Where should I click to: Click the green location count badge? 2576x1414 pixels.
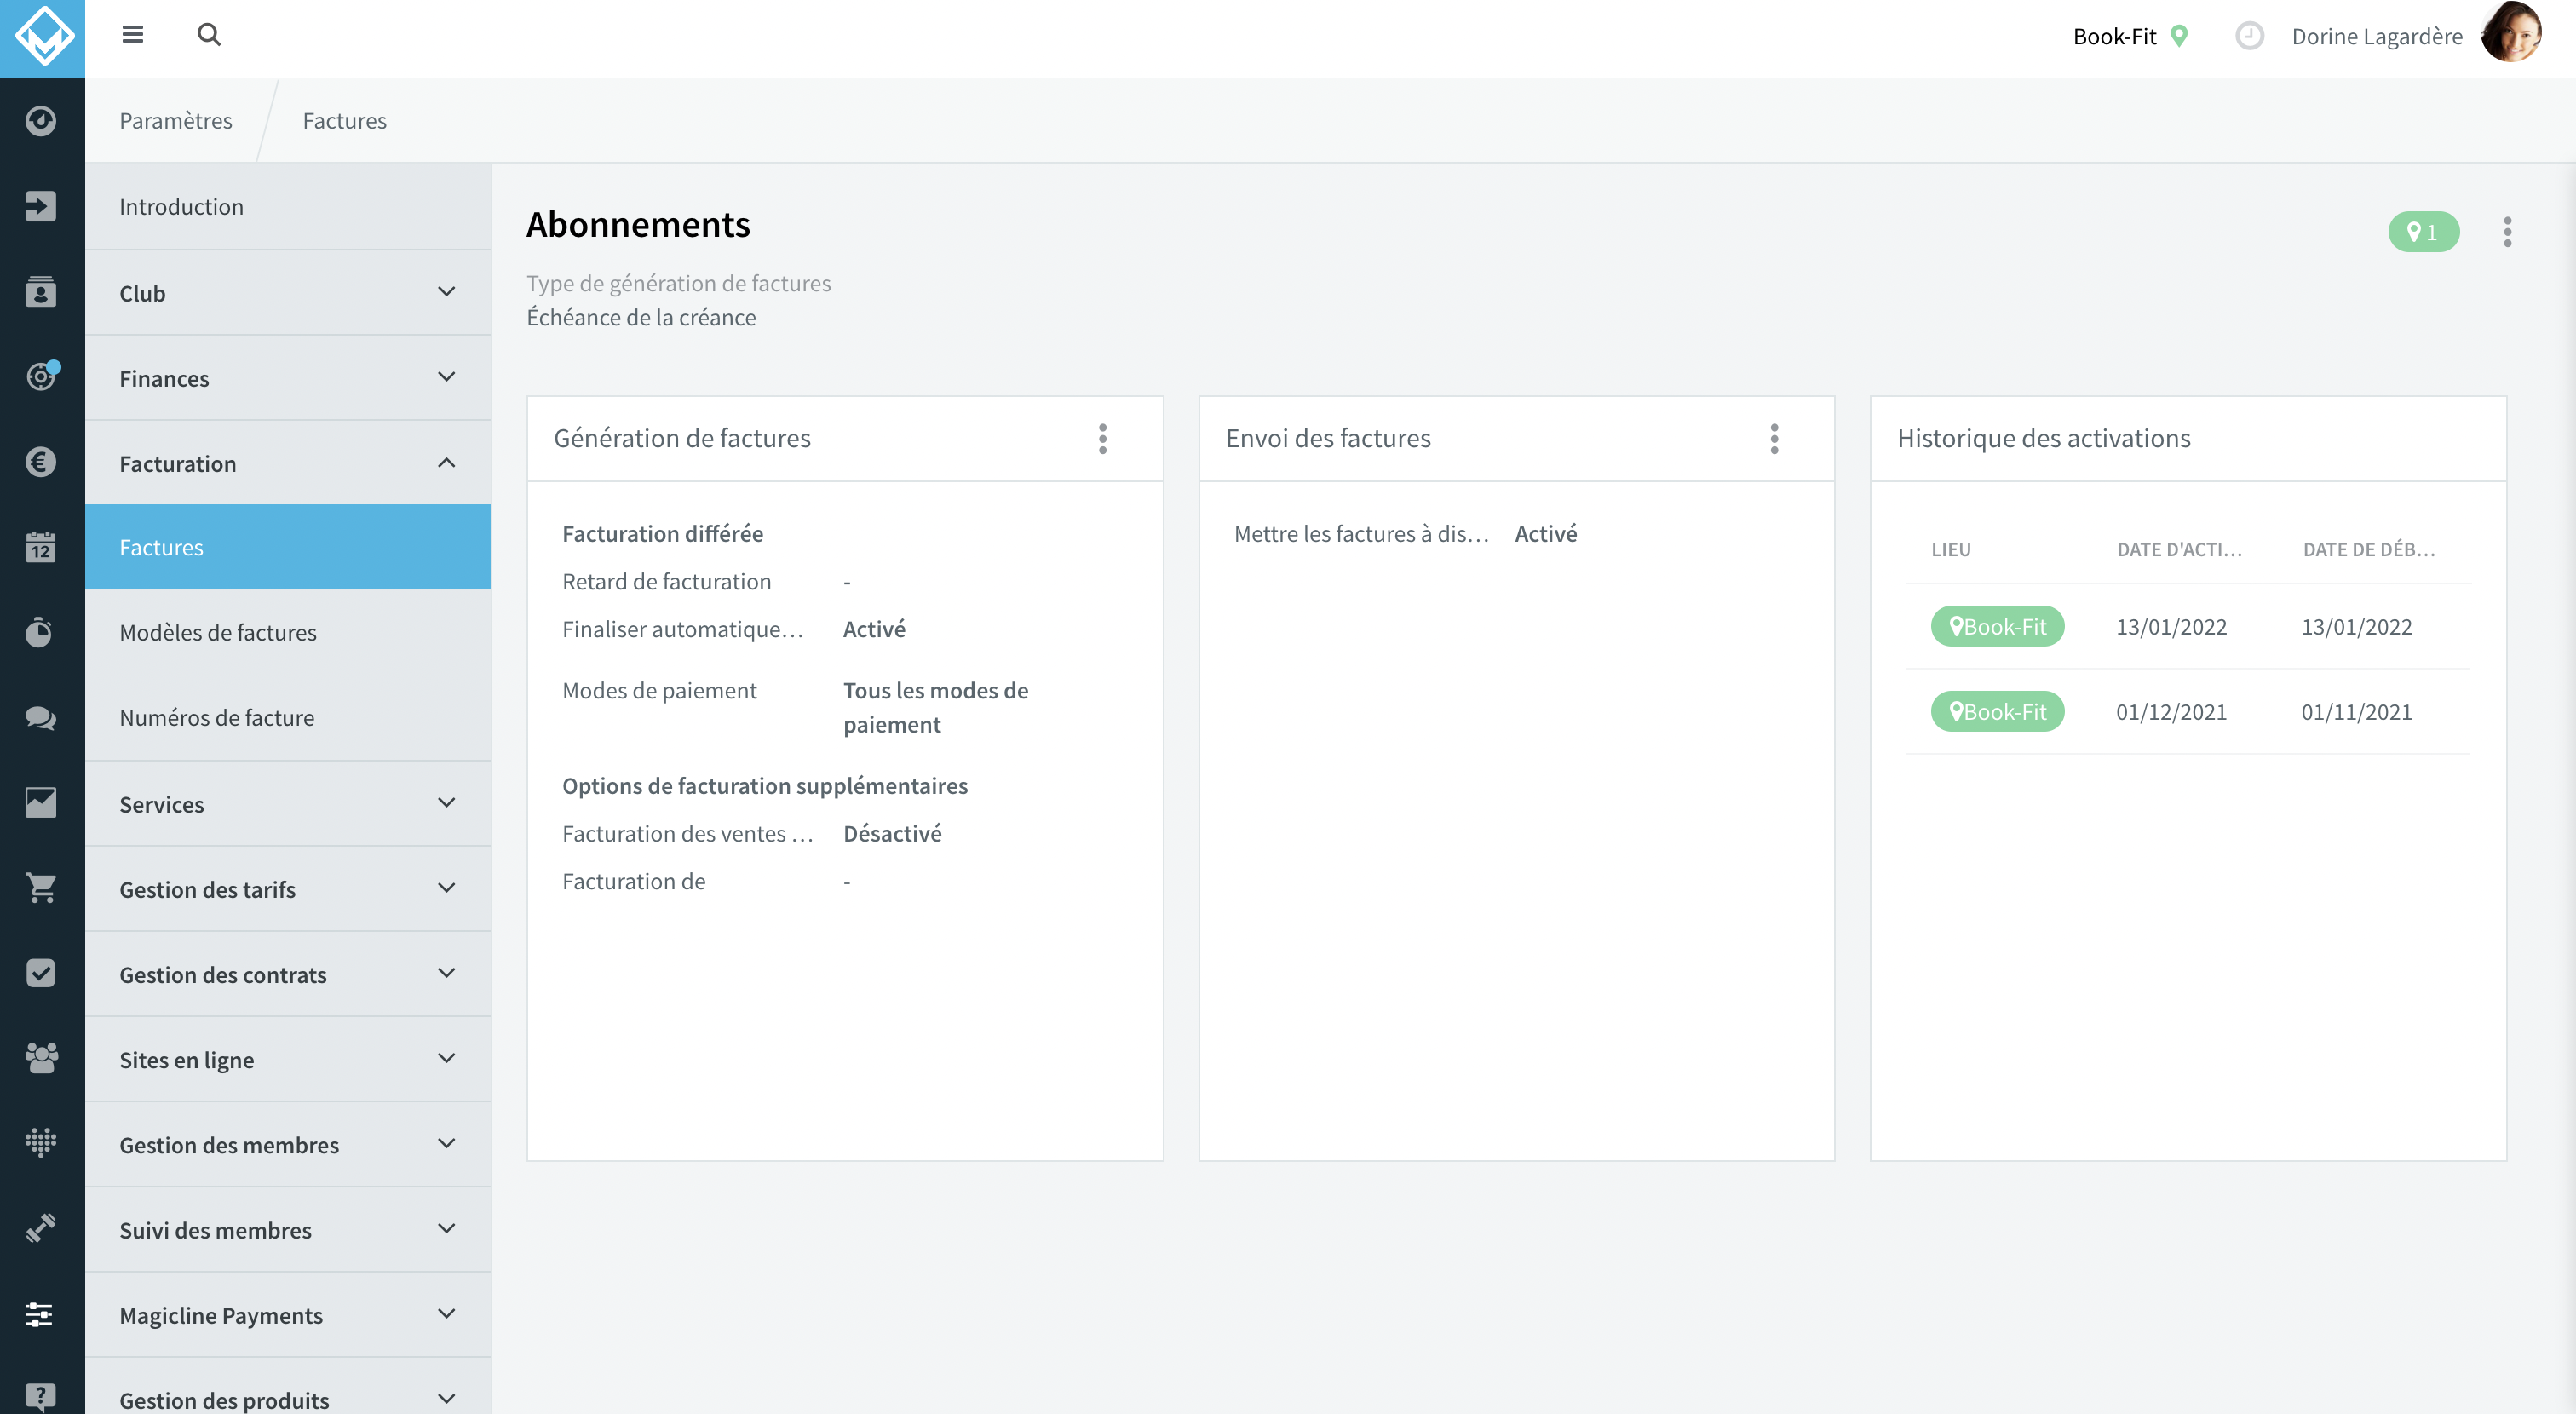click(x=2423, y=232)
